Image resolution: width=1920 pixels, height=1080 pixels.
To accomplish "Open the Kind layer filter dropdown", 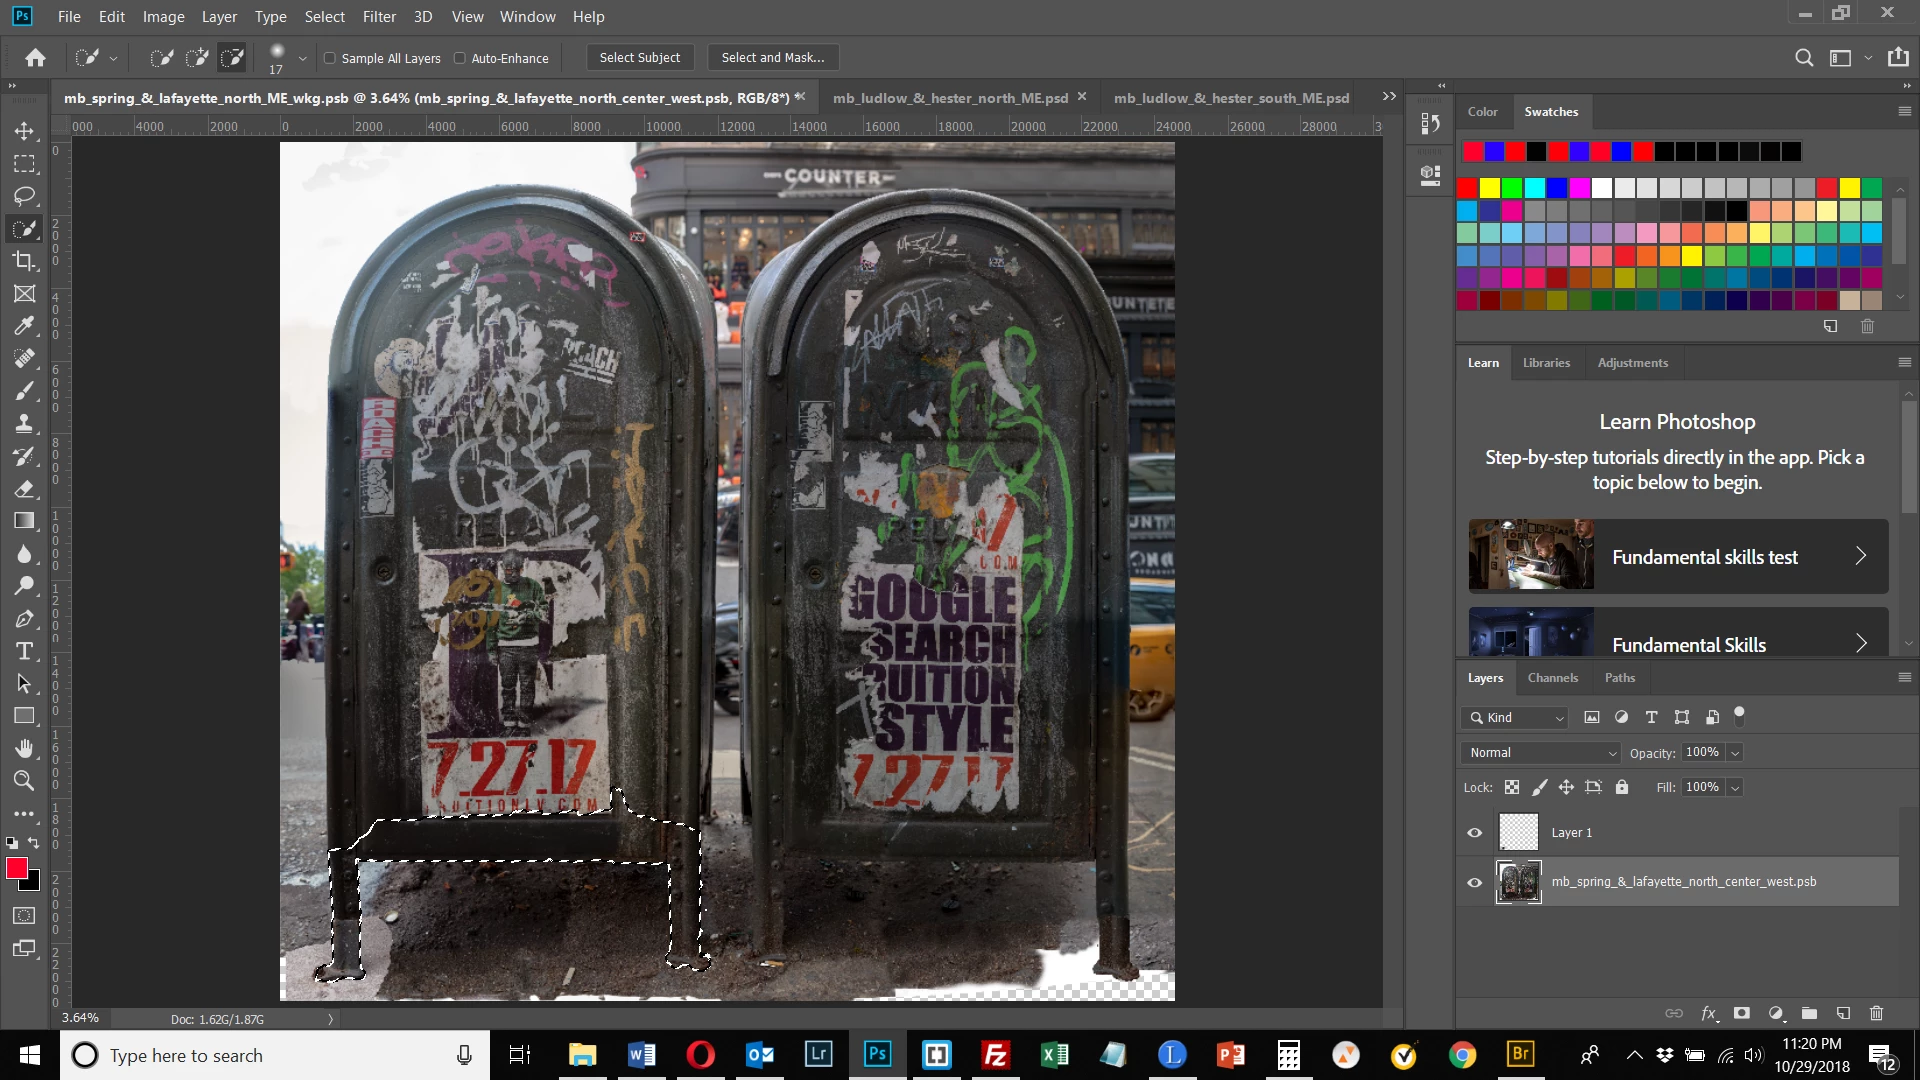I will pyautogui.click(x=1515, y=718).
